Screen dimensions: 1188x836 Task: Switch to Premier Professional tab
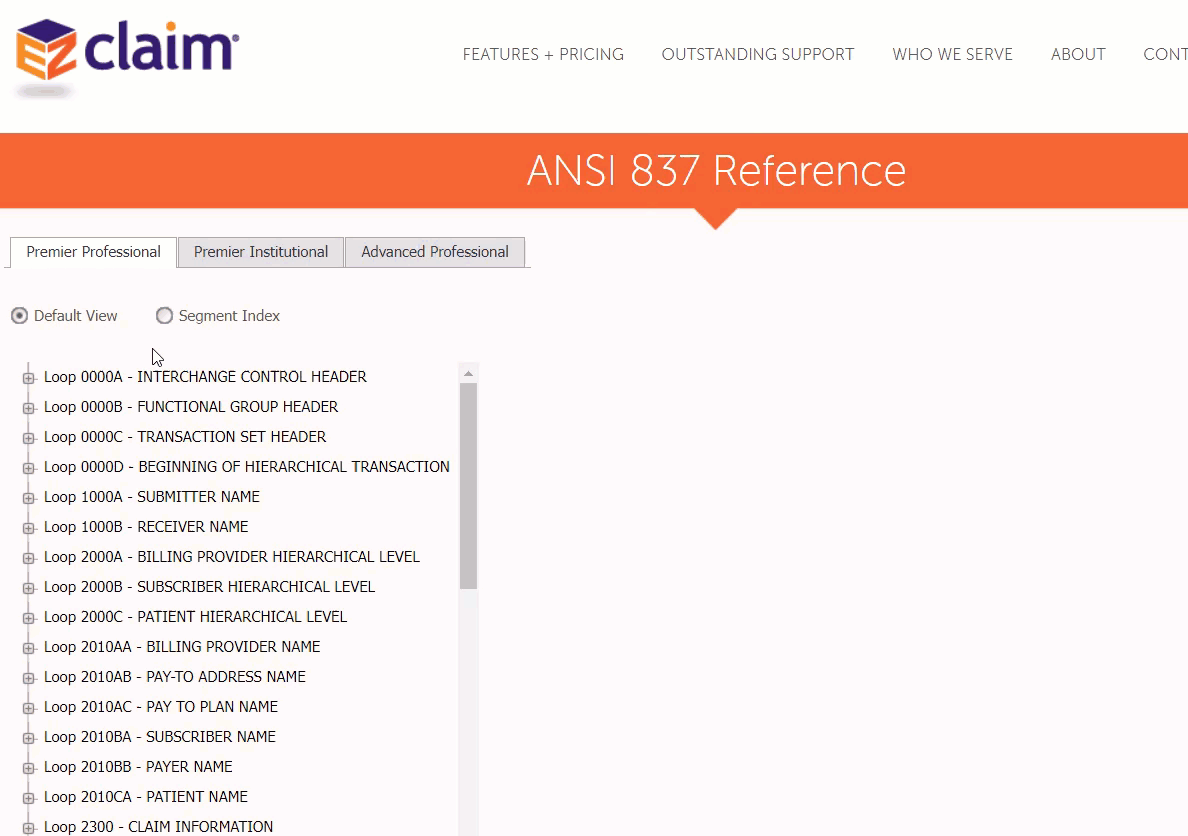[93, 252]
